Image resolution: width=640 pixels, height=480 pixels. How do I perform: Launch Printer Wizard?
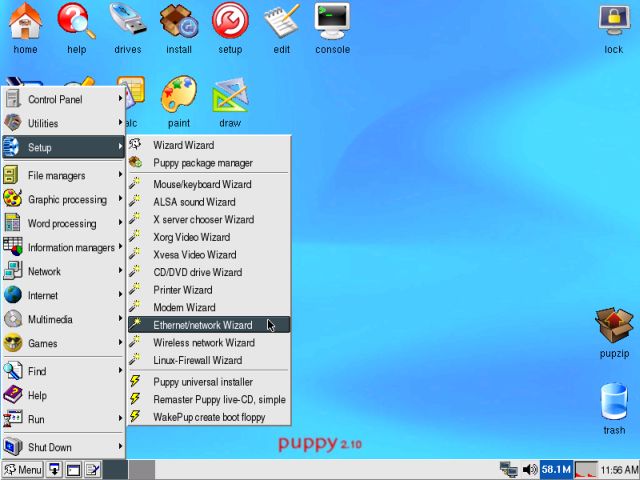pyautogui.click(x=209, y=289)
